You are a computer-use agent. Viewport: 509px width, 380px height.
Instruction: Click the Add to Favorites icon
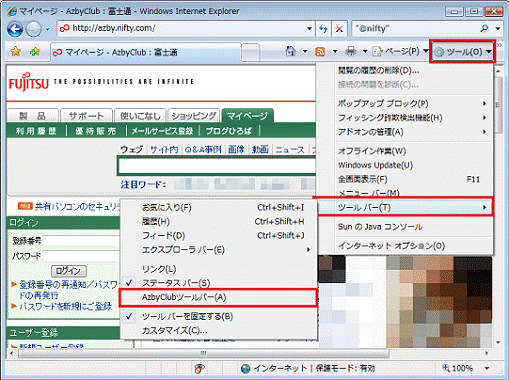tap(35, 52)
